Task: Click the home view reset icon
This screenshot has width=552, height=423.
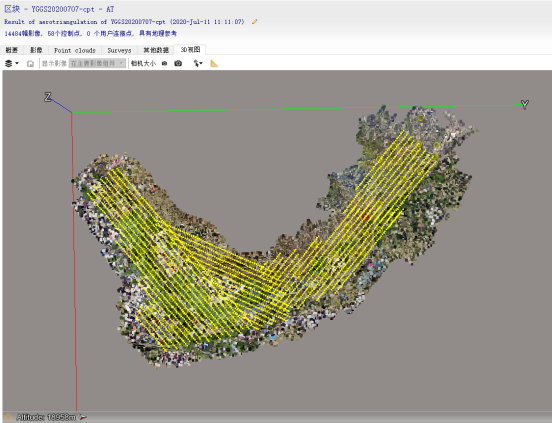Action: [30, 64]
